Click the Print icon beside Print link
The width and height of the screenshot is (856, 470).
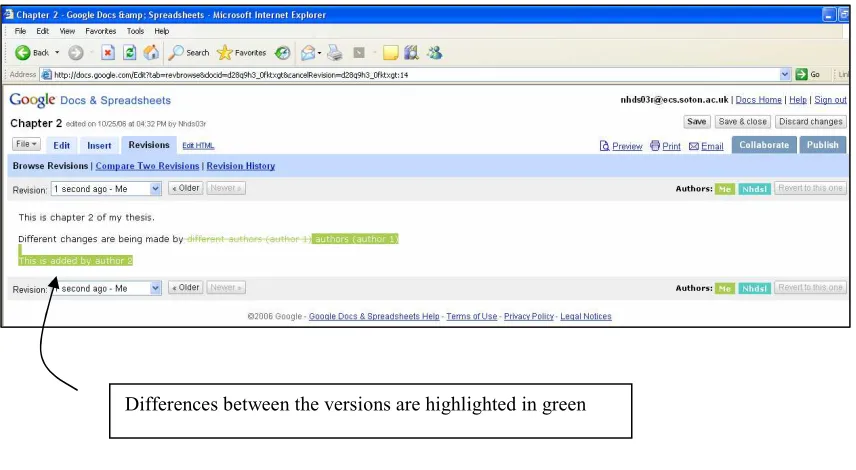[655, 146]
